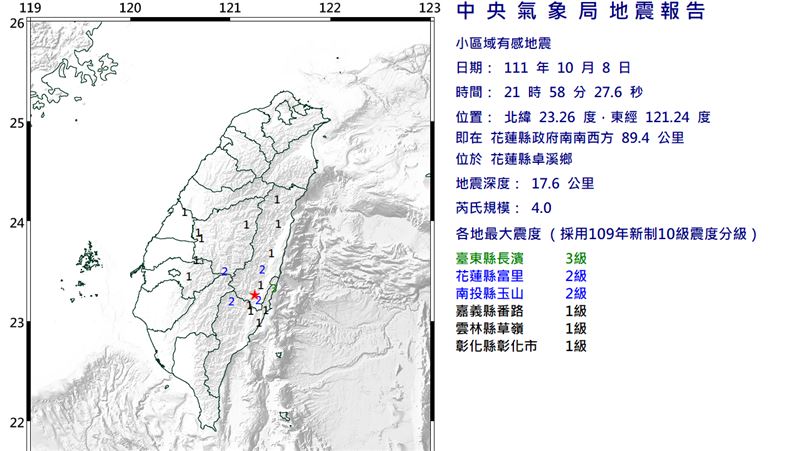Click the blue entry 花蓮縣富里
The width and height of the screenshot is (800, 451).
click(x=490, y=276)
